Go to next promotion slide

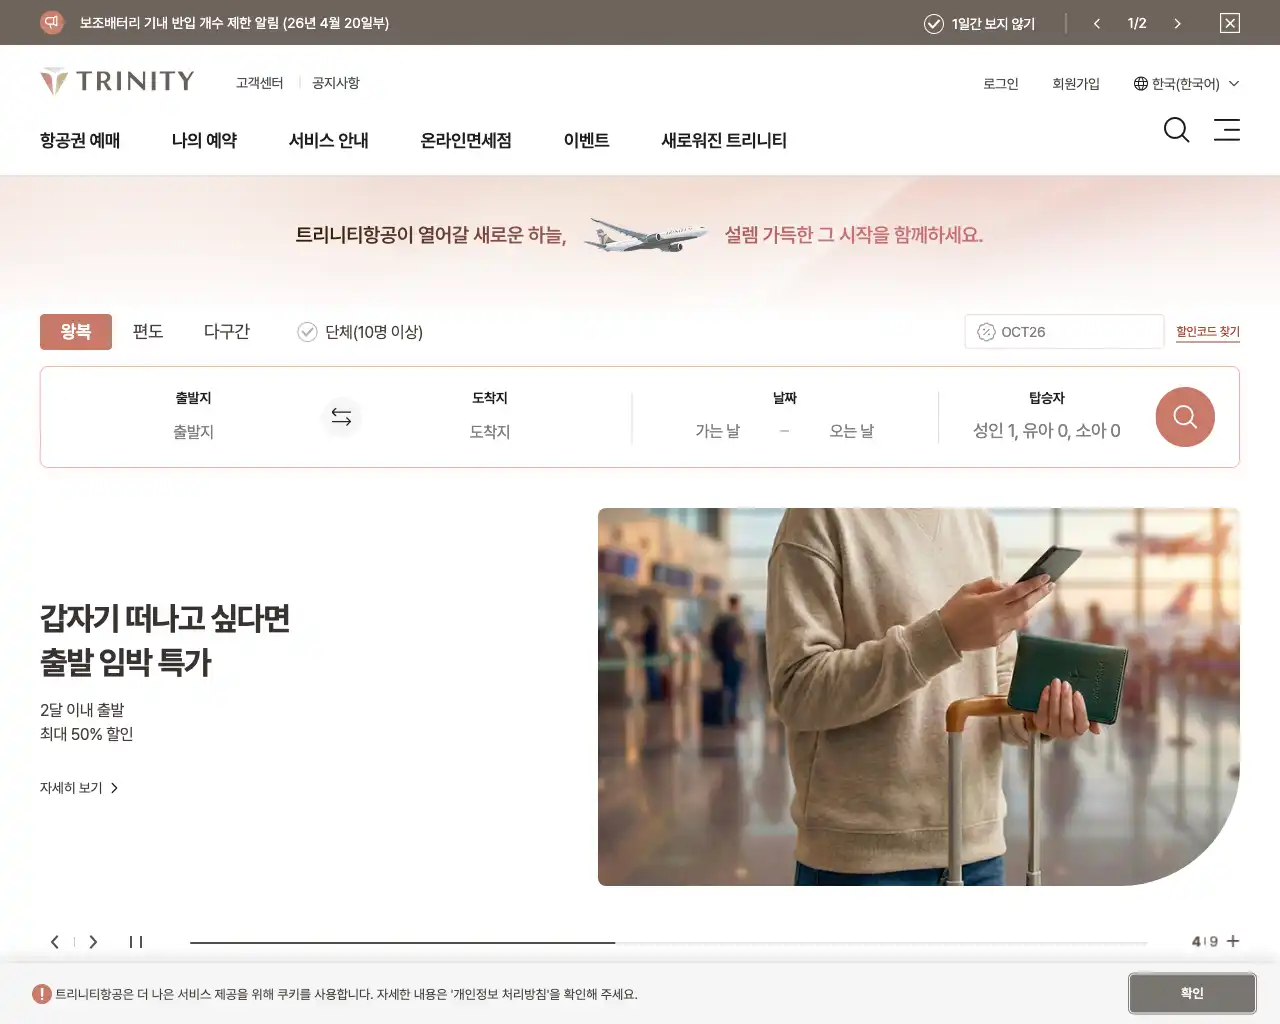tap(93, 942)
